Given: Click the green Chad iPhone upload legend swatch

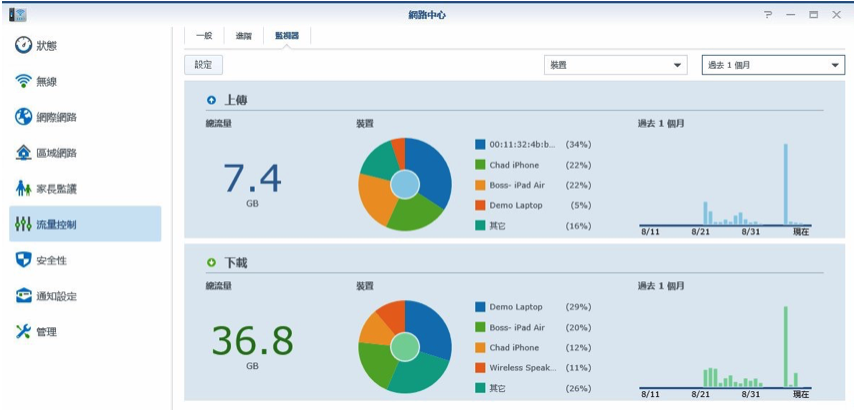Looking at the screenshot, I should tap(480, 165).
